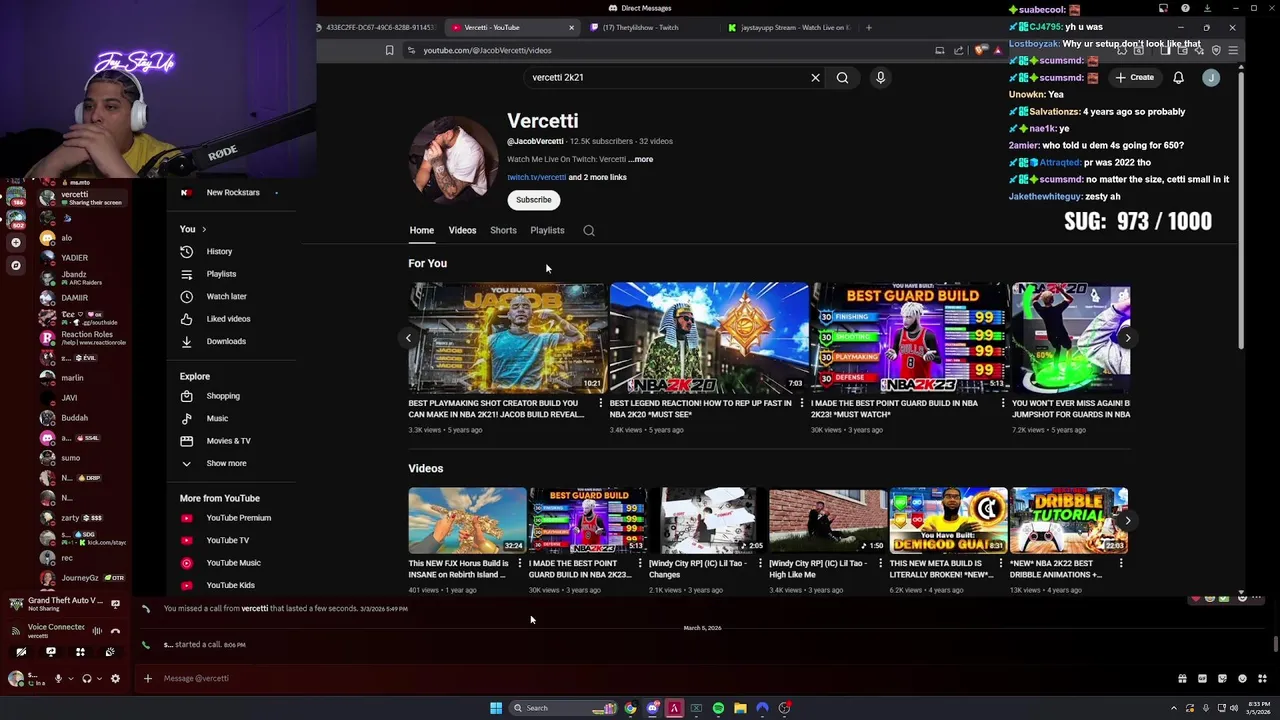This screenshot has height=720, width=1280.
Task: Open the Dribble Tutorial video thumbnail
Action: tap(1069, 520)
